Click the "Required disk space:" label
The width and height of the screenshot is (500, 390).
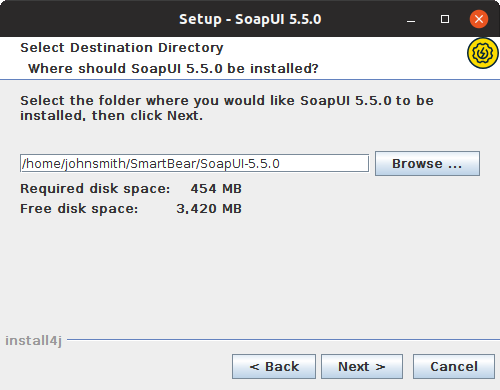point(95,189)
